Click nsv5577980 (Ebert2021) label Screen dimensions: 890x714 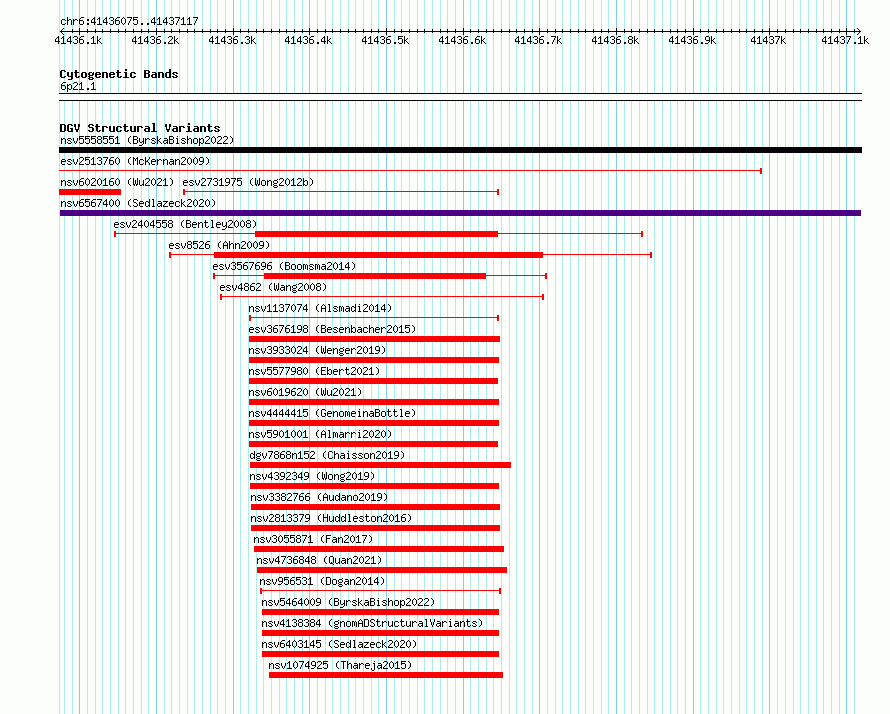click(x=314, y=371)
